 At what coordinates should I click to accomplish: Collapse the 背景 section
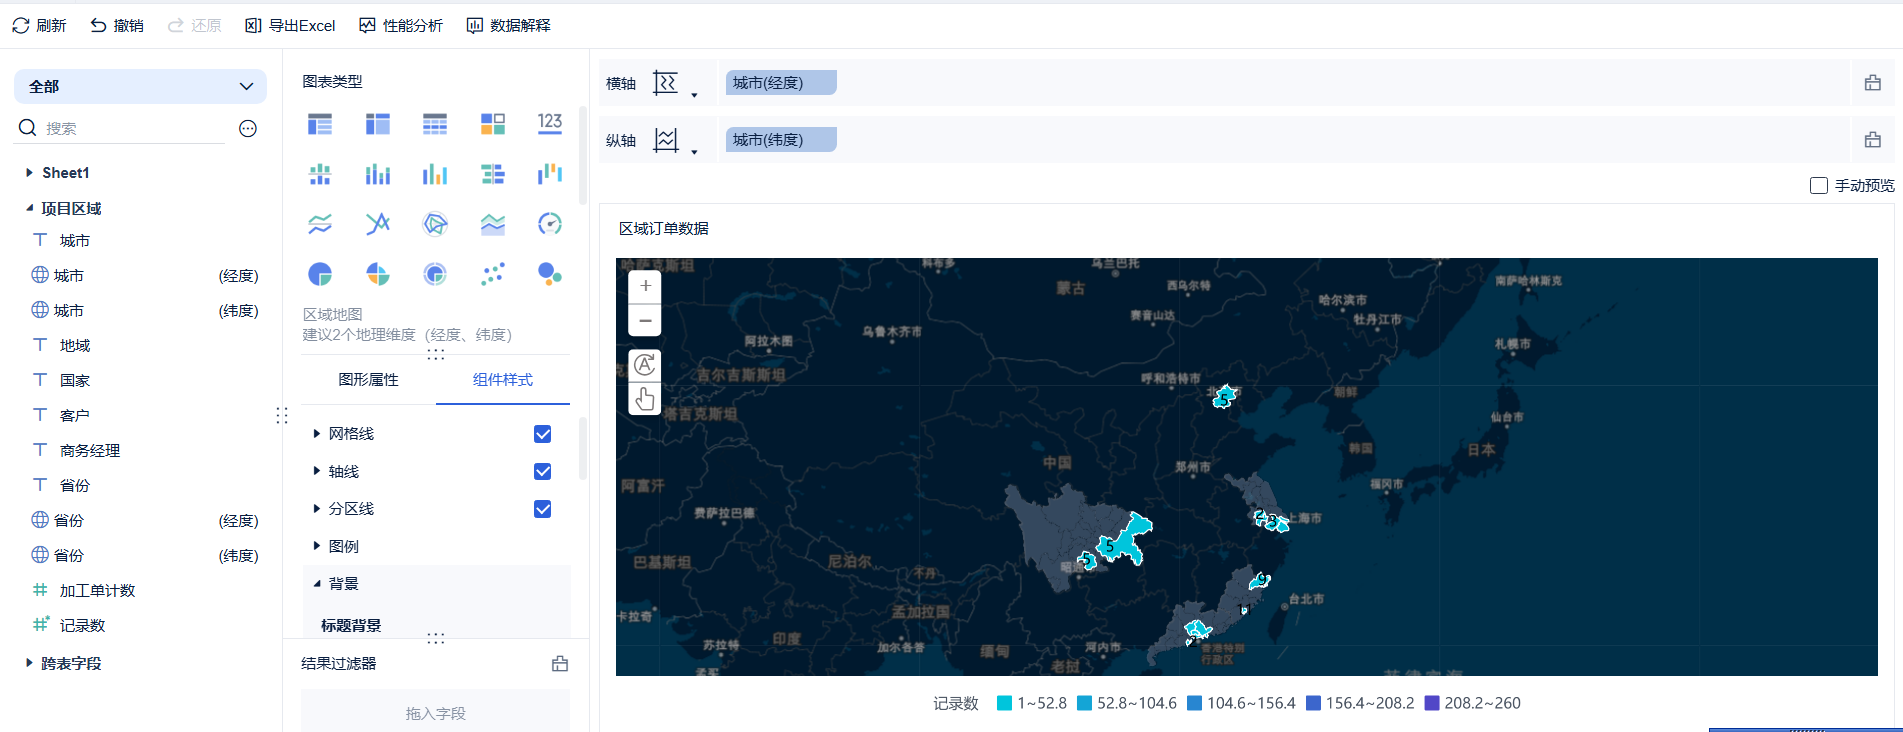click(x=317, y=583)
